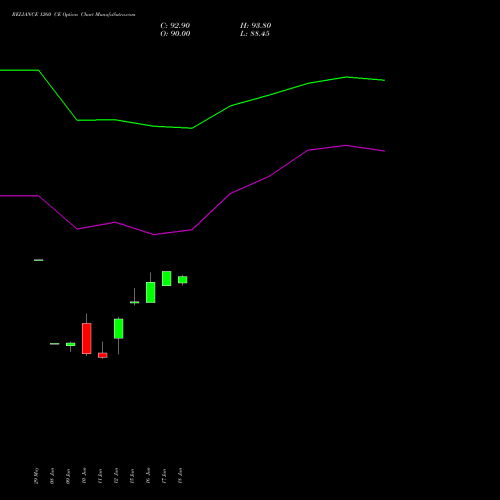
Task: Click the 09 Jun date label
Action: [x=68, y=476]
